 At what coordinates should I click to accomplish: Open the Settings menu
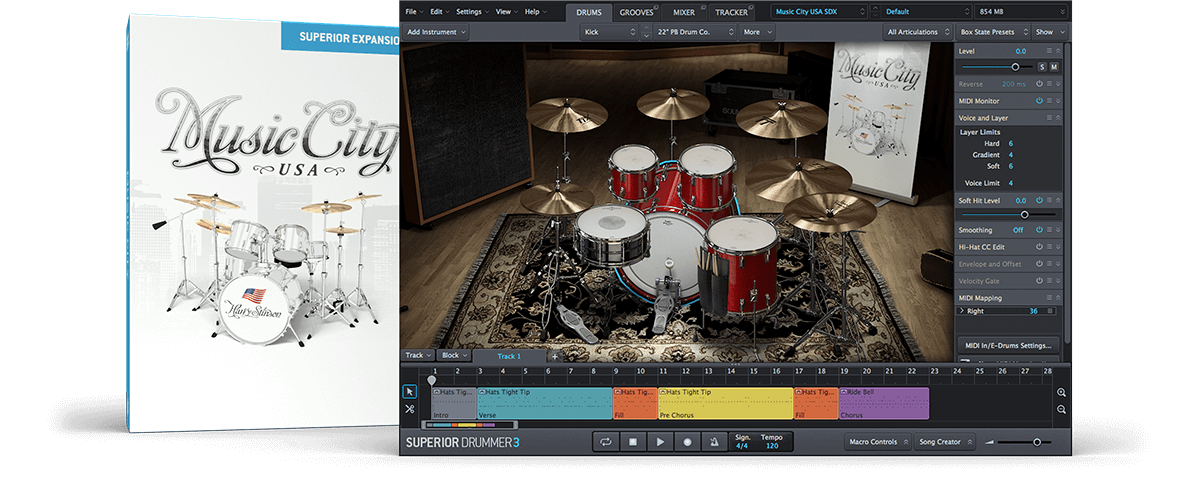471,11
